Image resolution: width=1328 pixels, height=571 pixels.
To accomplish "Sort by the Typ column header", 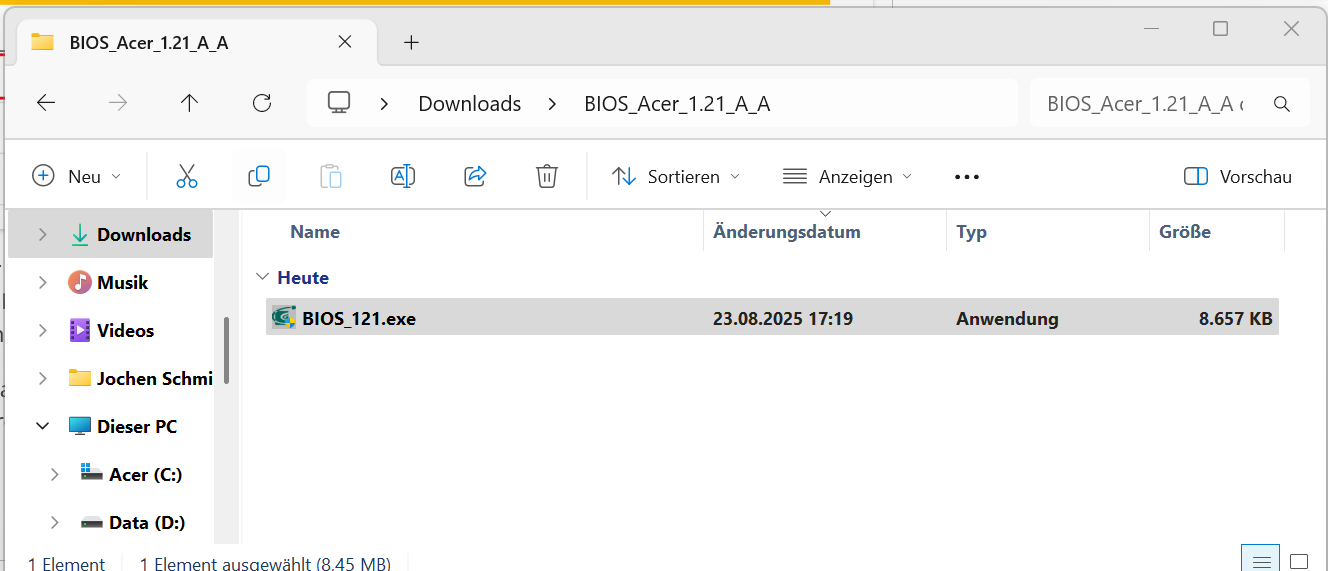I will click(x=971, y=232).
